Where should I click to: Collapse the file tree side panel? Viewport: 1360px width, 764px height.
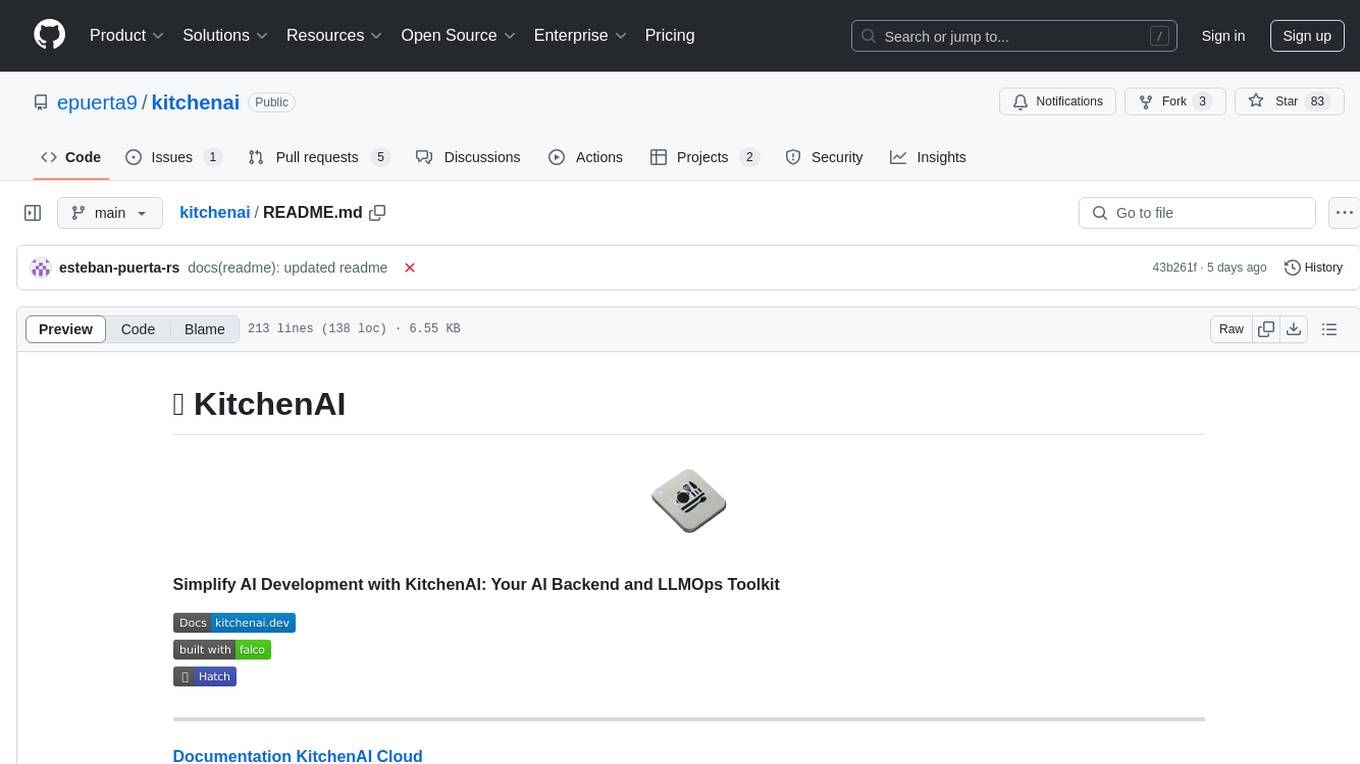click(x=33, y=213)
